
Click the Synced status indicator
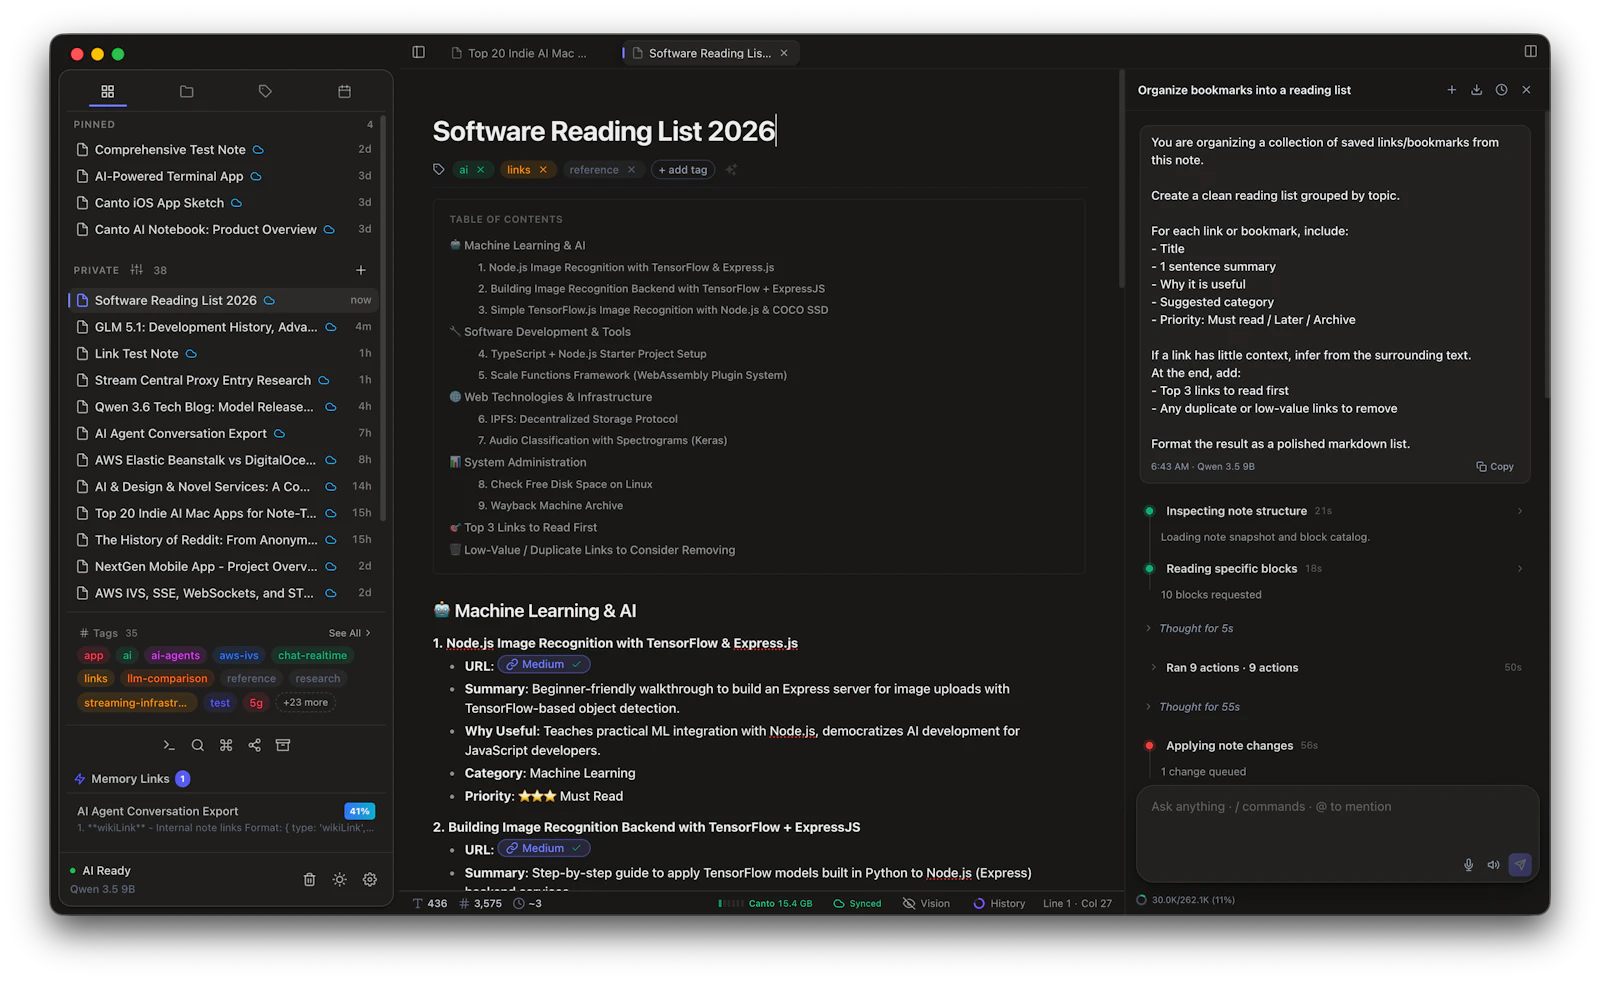857,903
